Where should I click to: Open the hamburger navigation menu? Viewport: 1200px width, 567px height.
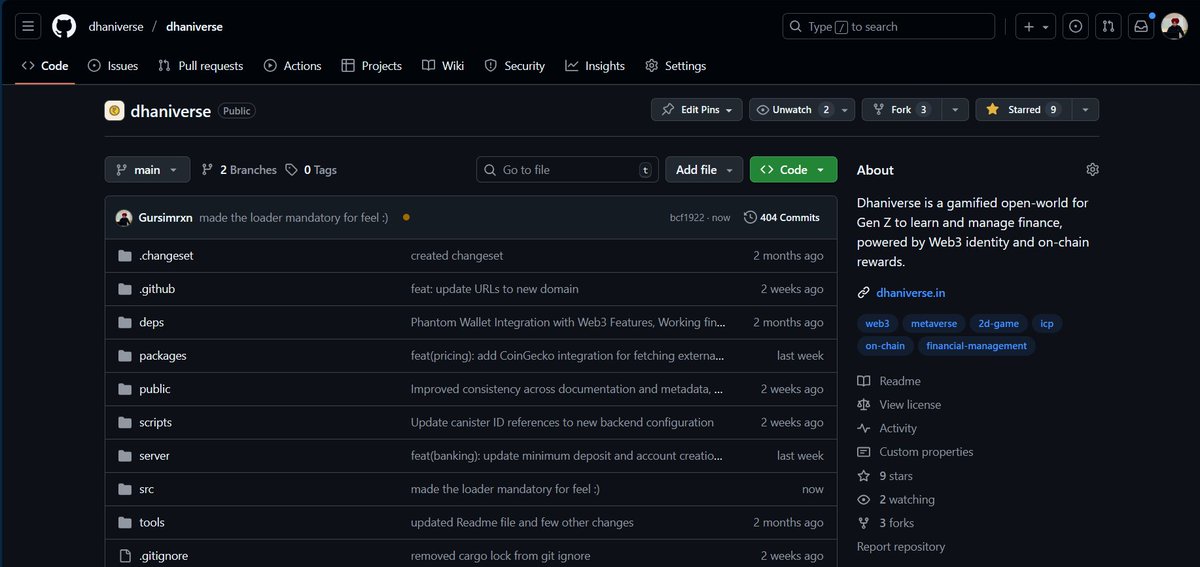28,27
